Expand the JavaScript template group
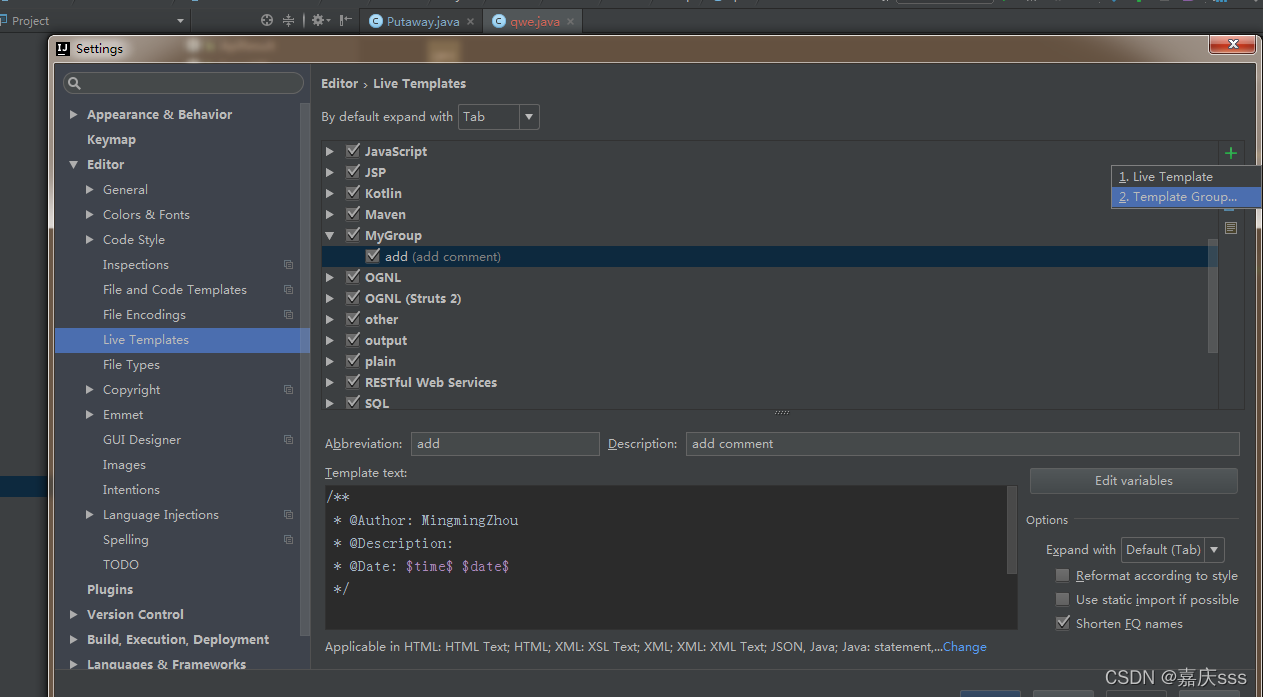1263x697 pixels. pos(330,152)
